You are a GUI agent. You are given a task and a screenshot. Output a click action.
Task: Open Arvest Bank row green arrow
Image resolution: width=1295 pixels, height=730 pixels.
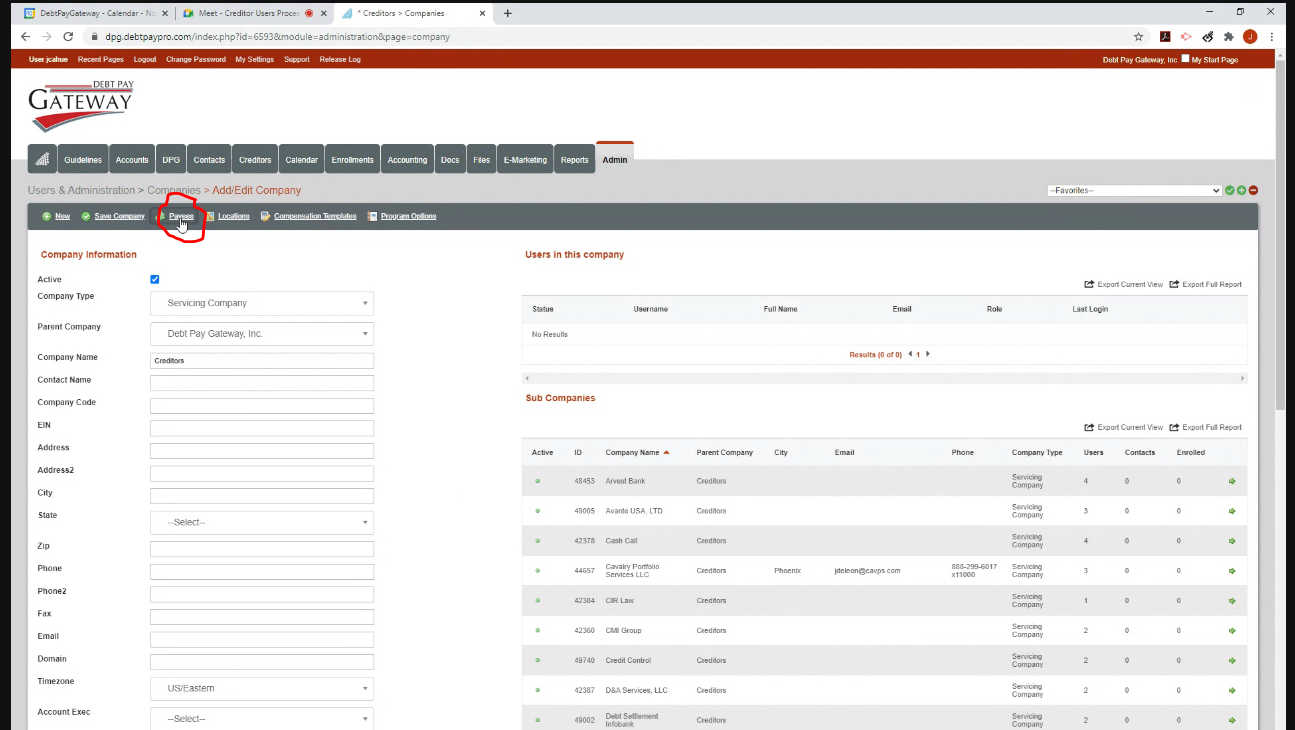(x=1232, y=481)
